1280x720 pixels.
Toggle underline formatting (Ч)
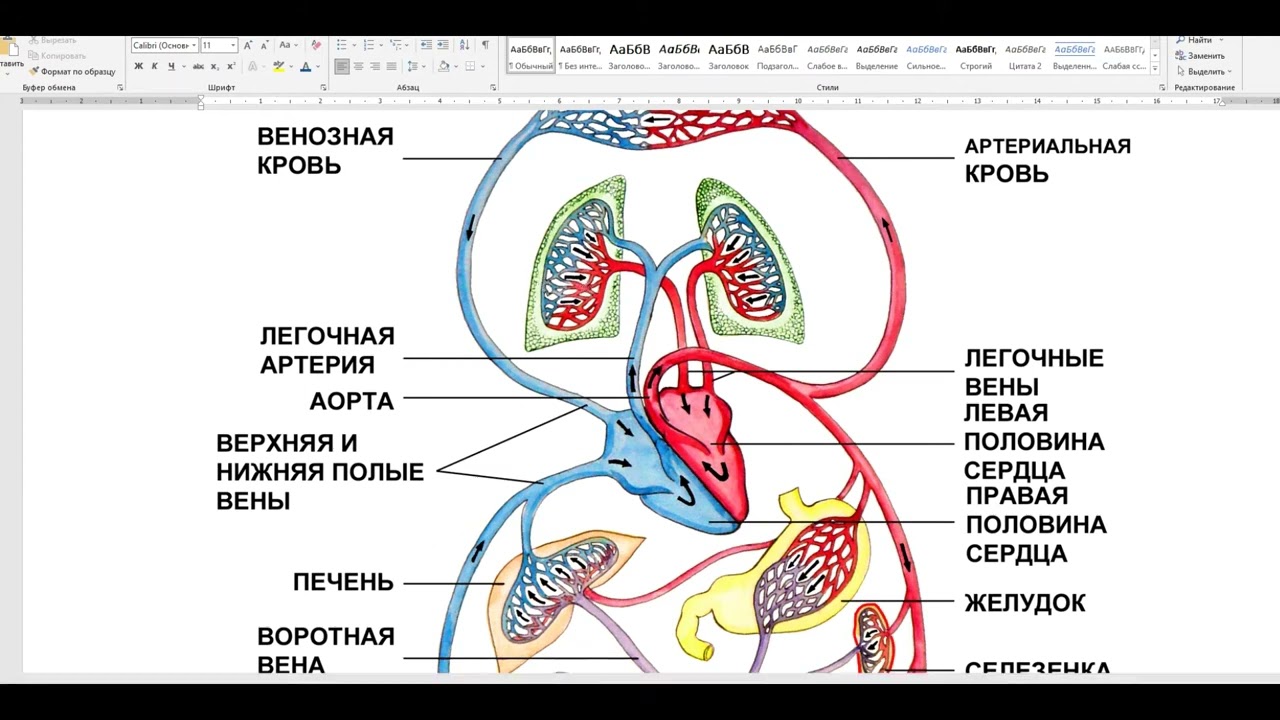171,66
